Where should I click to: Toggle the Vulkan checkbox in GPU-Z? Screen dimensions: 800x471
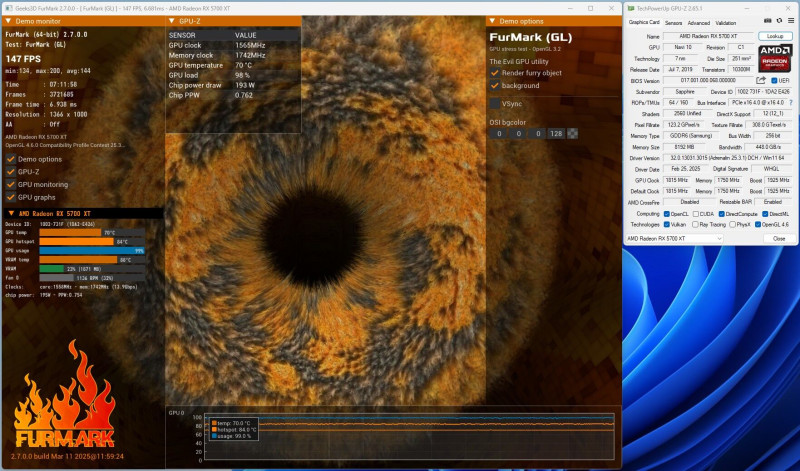coord(666,225)
